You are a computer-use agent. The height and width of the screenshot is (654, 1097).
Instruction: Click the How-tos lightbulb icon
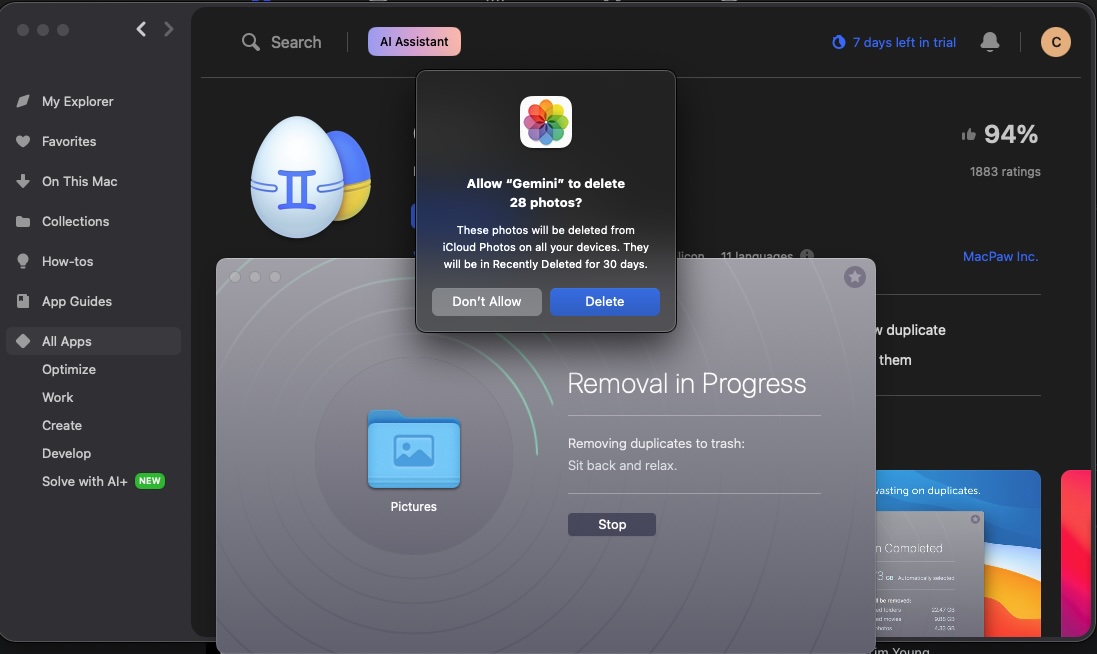coord(23,261)
